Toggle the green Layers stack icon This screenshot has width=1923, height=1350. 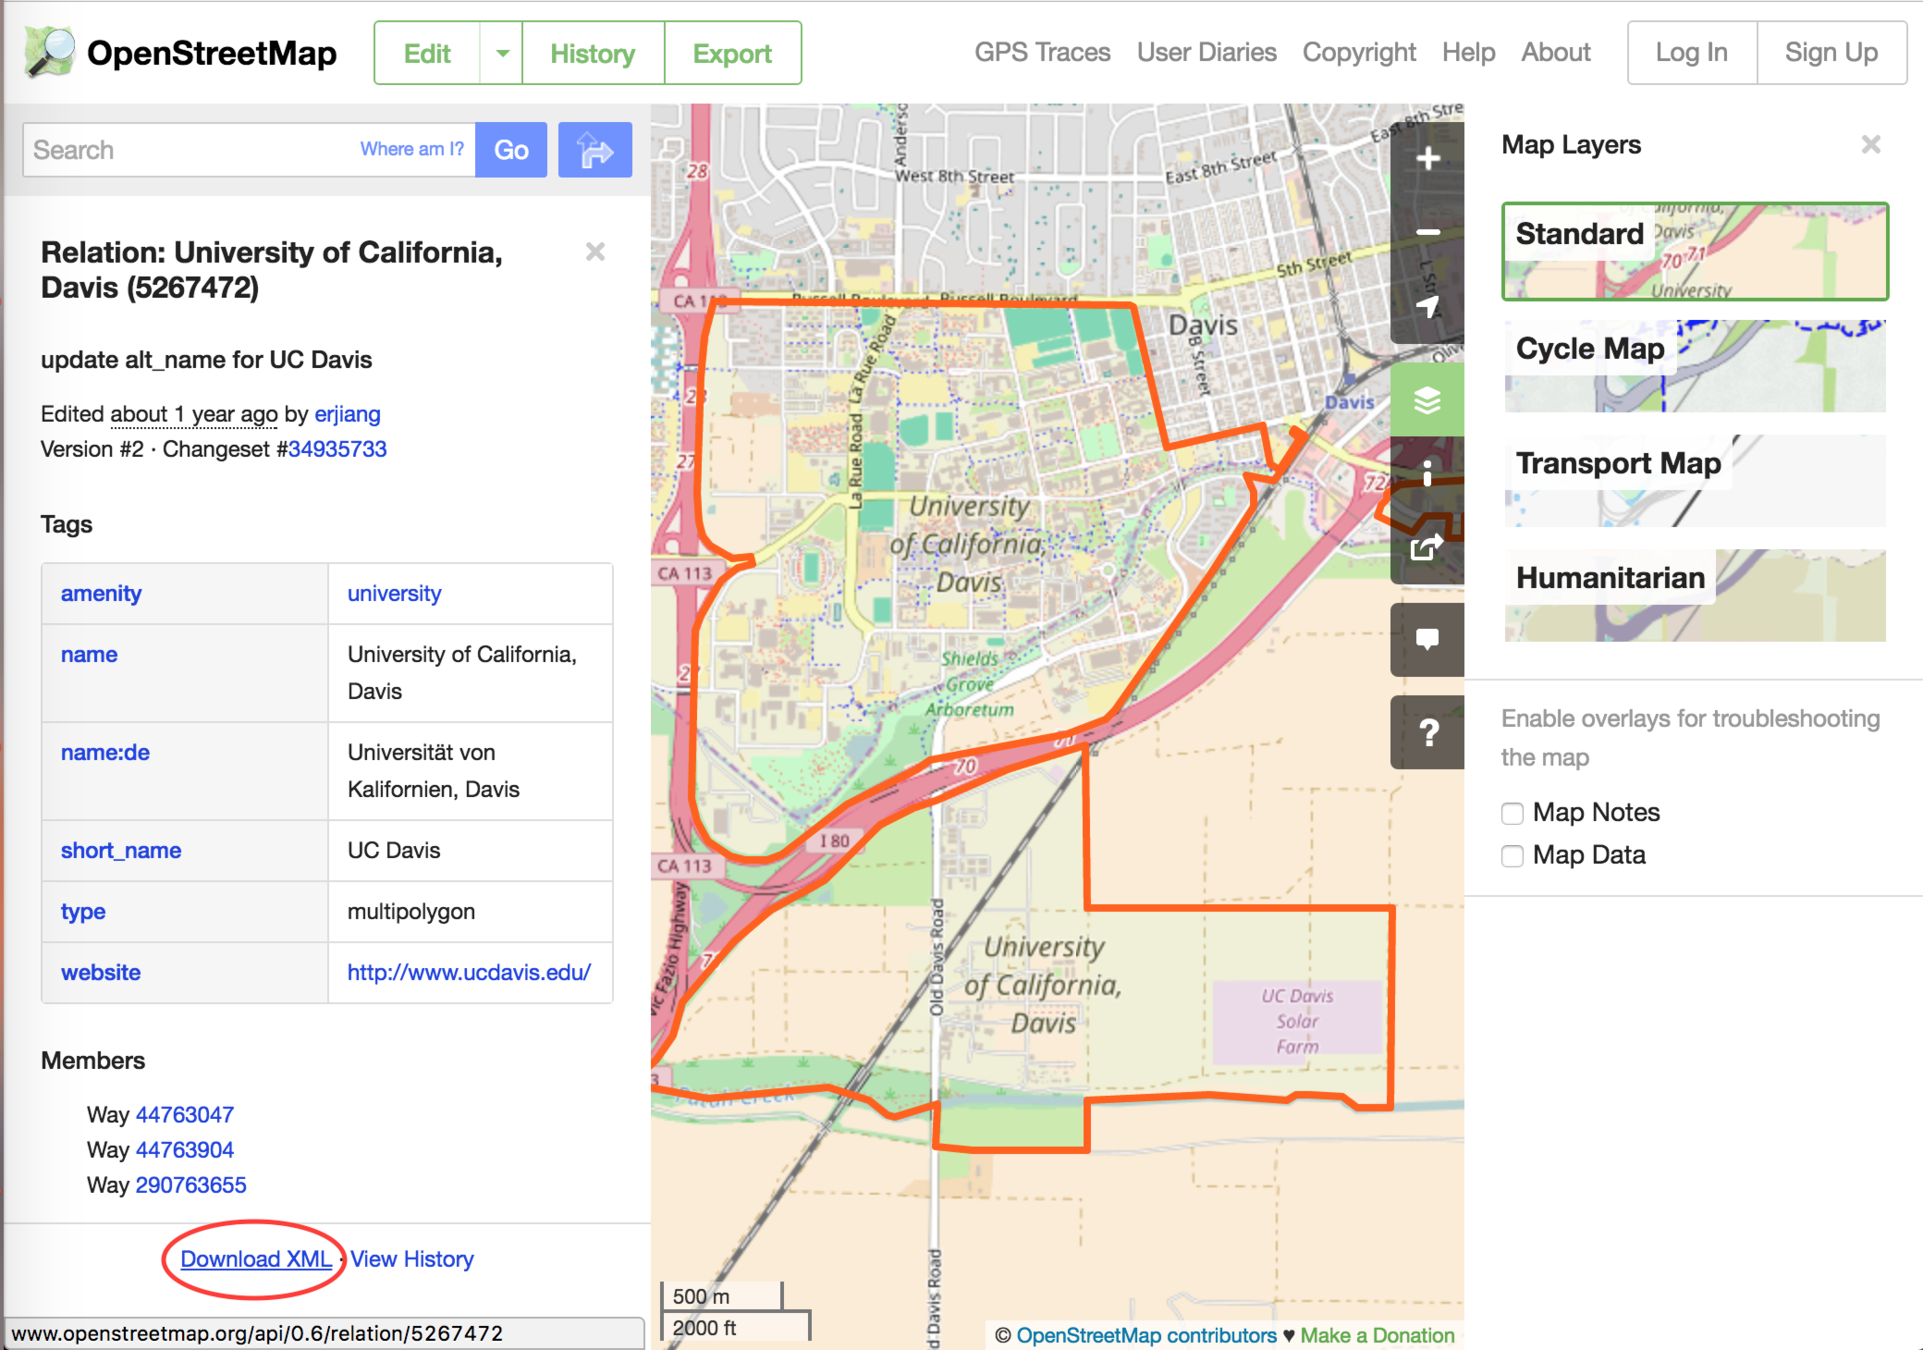point(1427,400)
